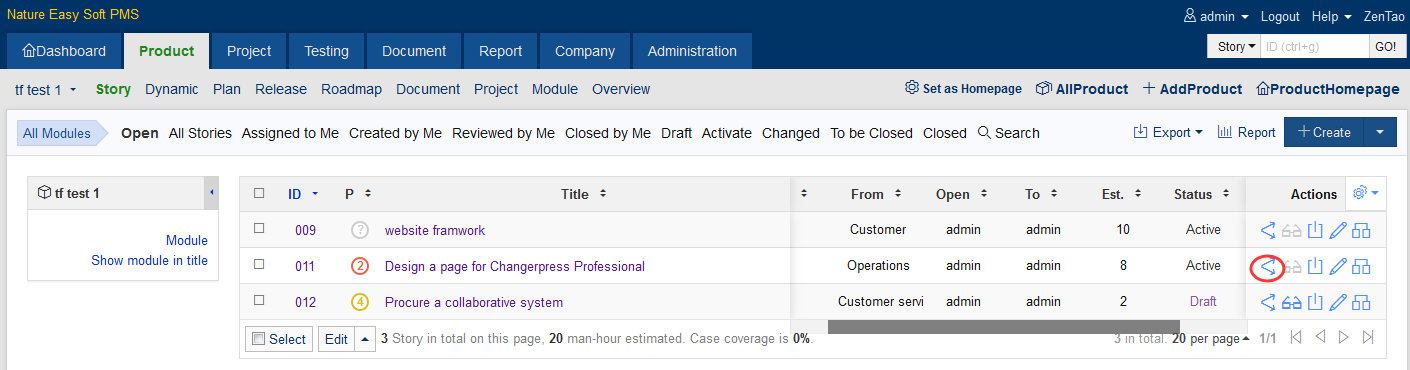Open the Roadmap menu item
Screen dimensions: 1410x370
click(351, 89)
